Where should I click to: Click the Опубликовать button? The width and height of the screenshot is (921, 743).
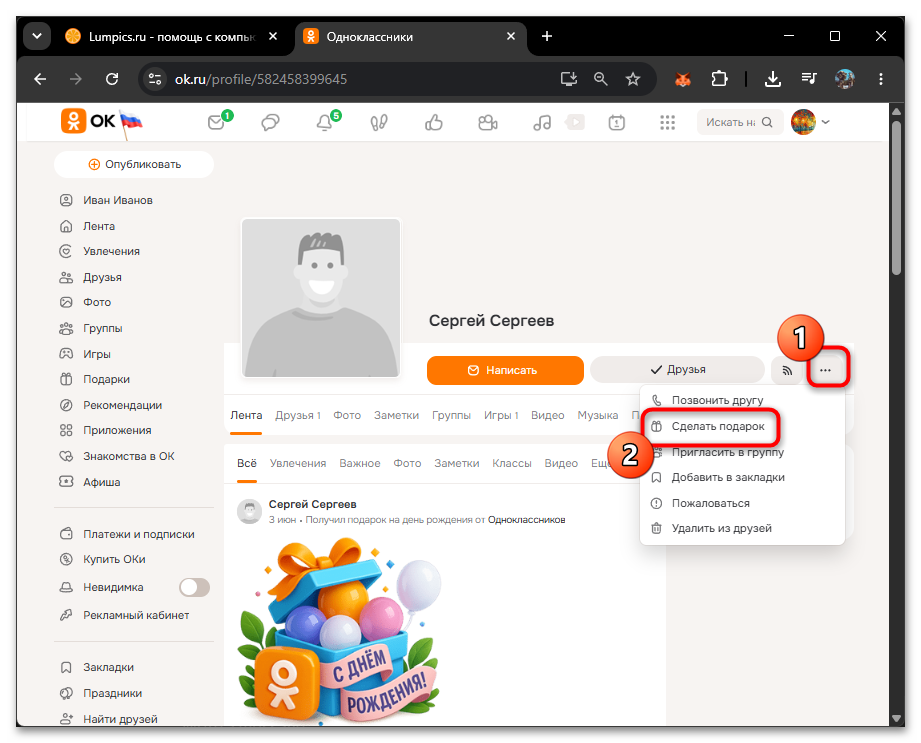(134, 164)
